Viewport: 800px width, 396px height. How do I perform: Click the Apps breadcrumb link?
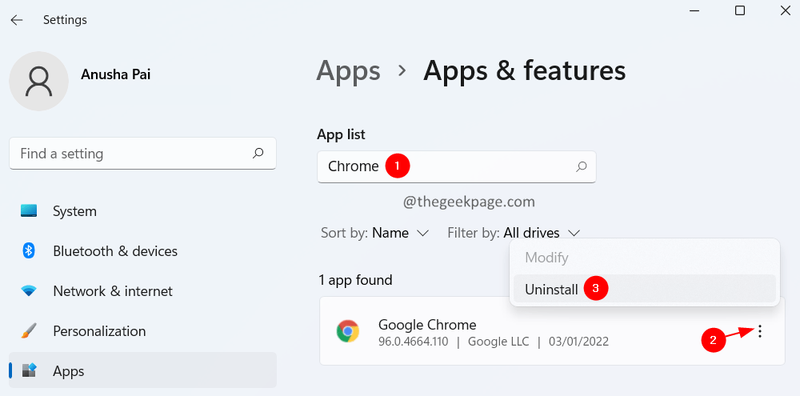tap(348, 71)
